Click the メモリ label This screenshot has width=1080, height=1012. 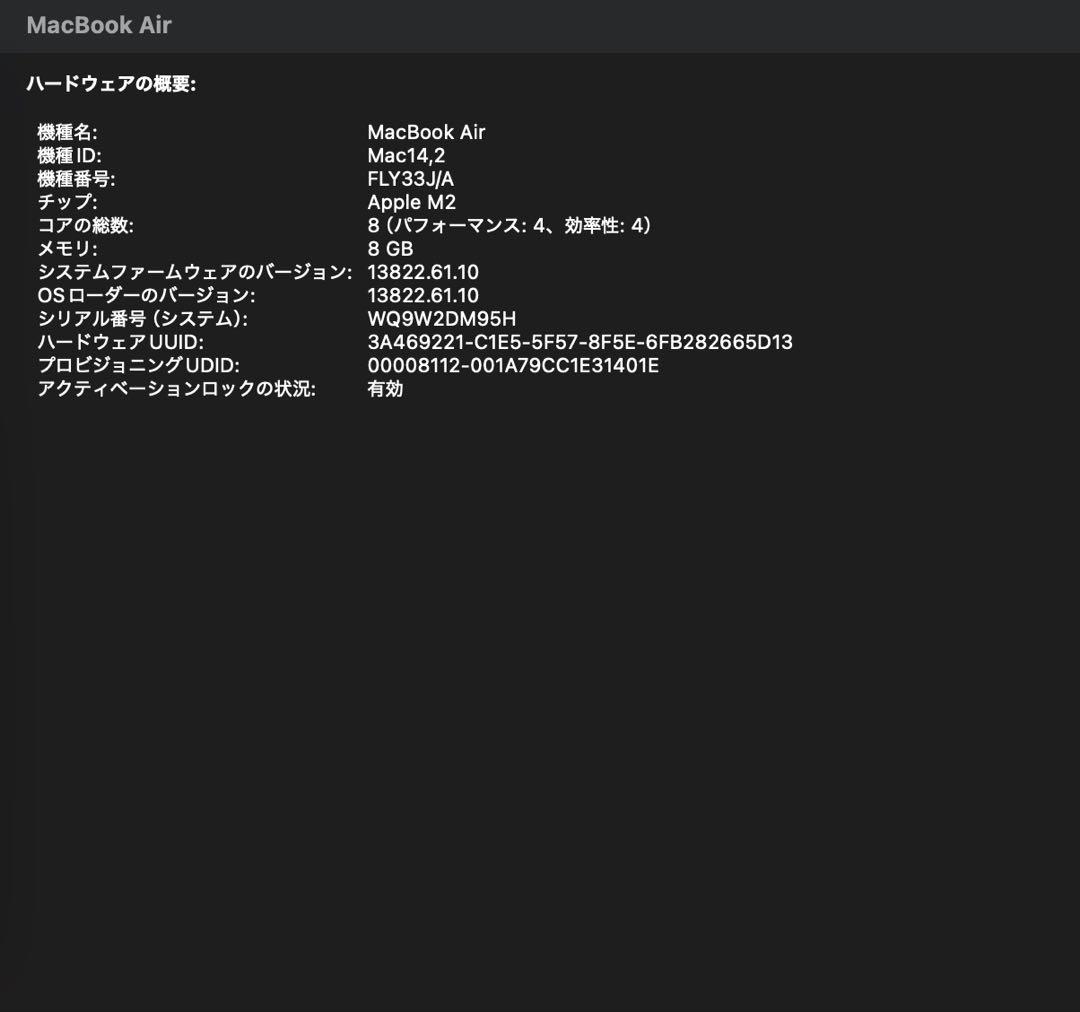pyautogui.click(x=58, y=248)
